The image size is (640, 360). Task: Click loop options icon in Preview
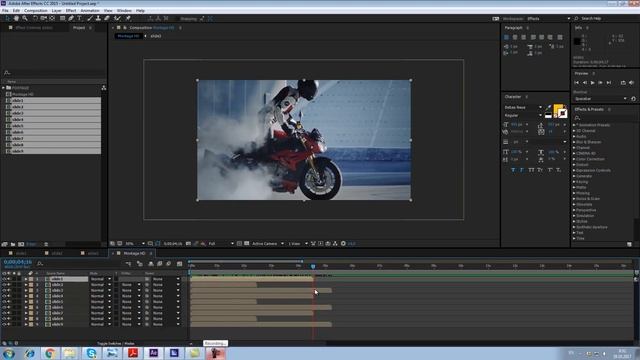623,82
